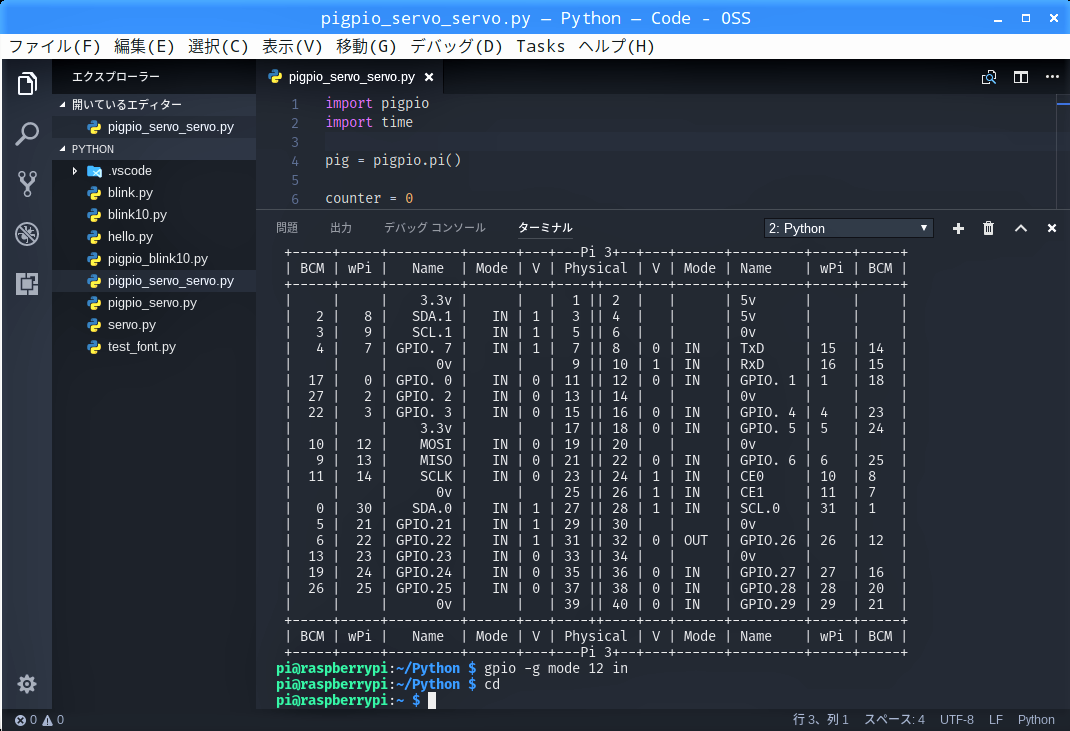Screen dimensions: 1070x731
Task: Open the 編集(E) menu
Action: [x=144, y=46]
